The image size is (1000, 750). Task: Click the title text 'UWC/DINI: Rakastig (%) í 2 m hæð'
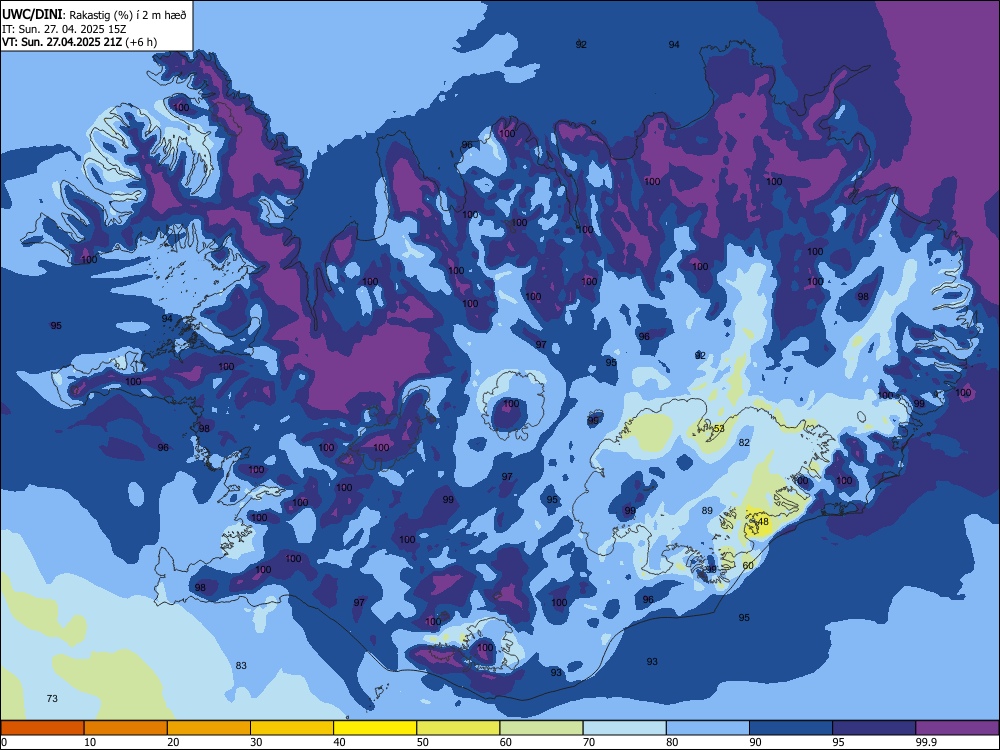pyautogui.click(x=94, y=15)
